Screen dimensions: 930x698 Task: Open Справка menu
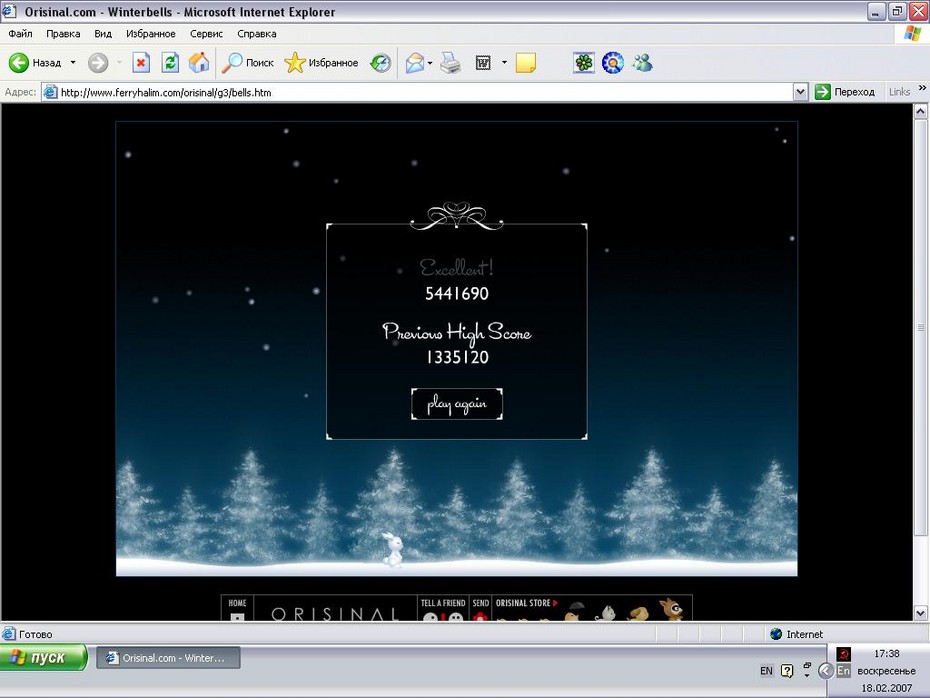tap(257, 34)
